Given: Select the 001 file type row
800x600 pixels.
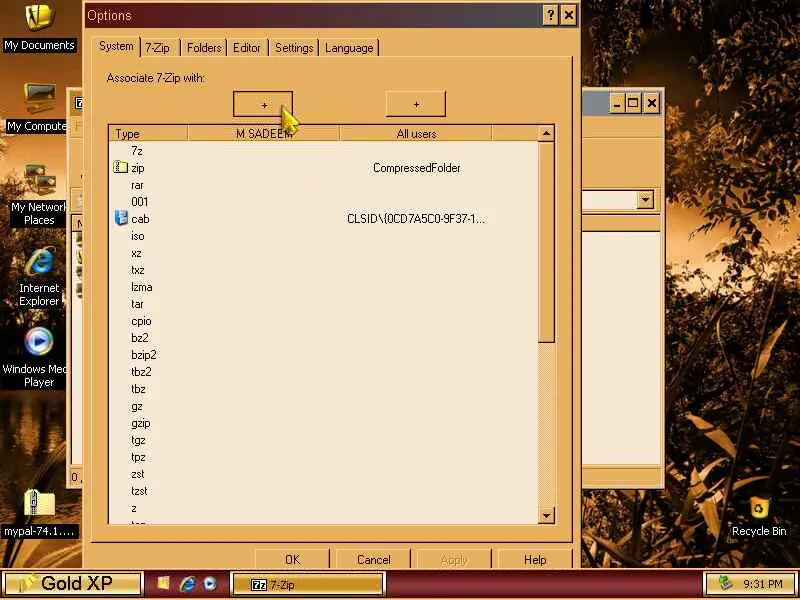Looking at the screenshot, I should coord(323,202).
